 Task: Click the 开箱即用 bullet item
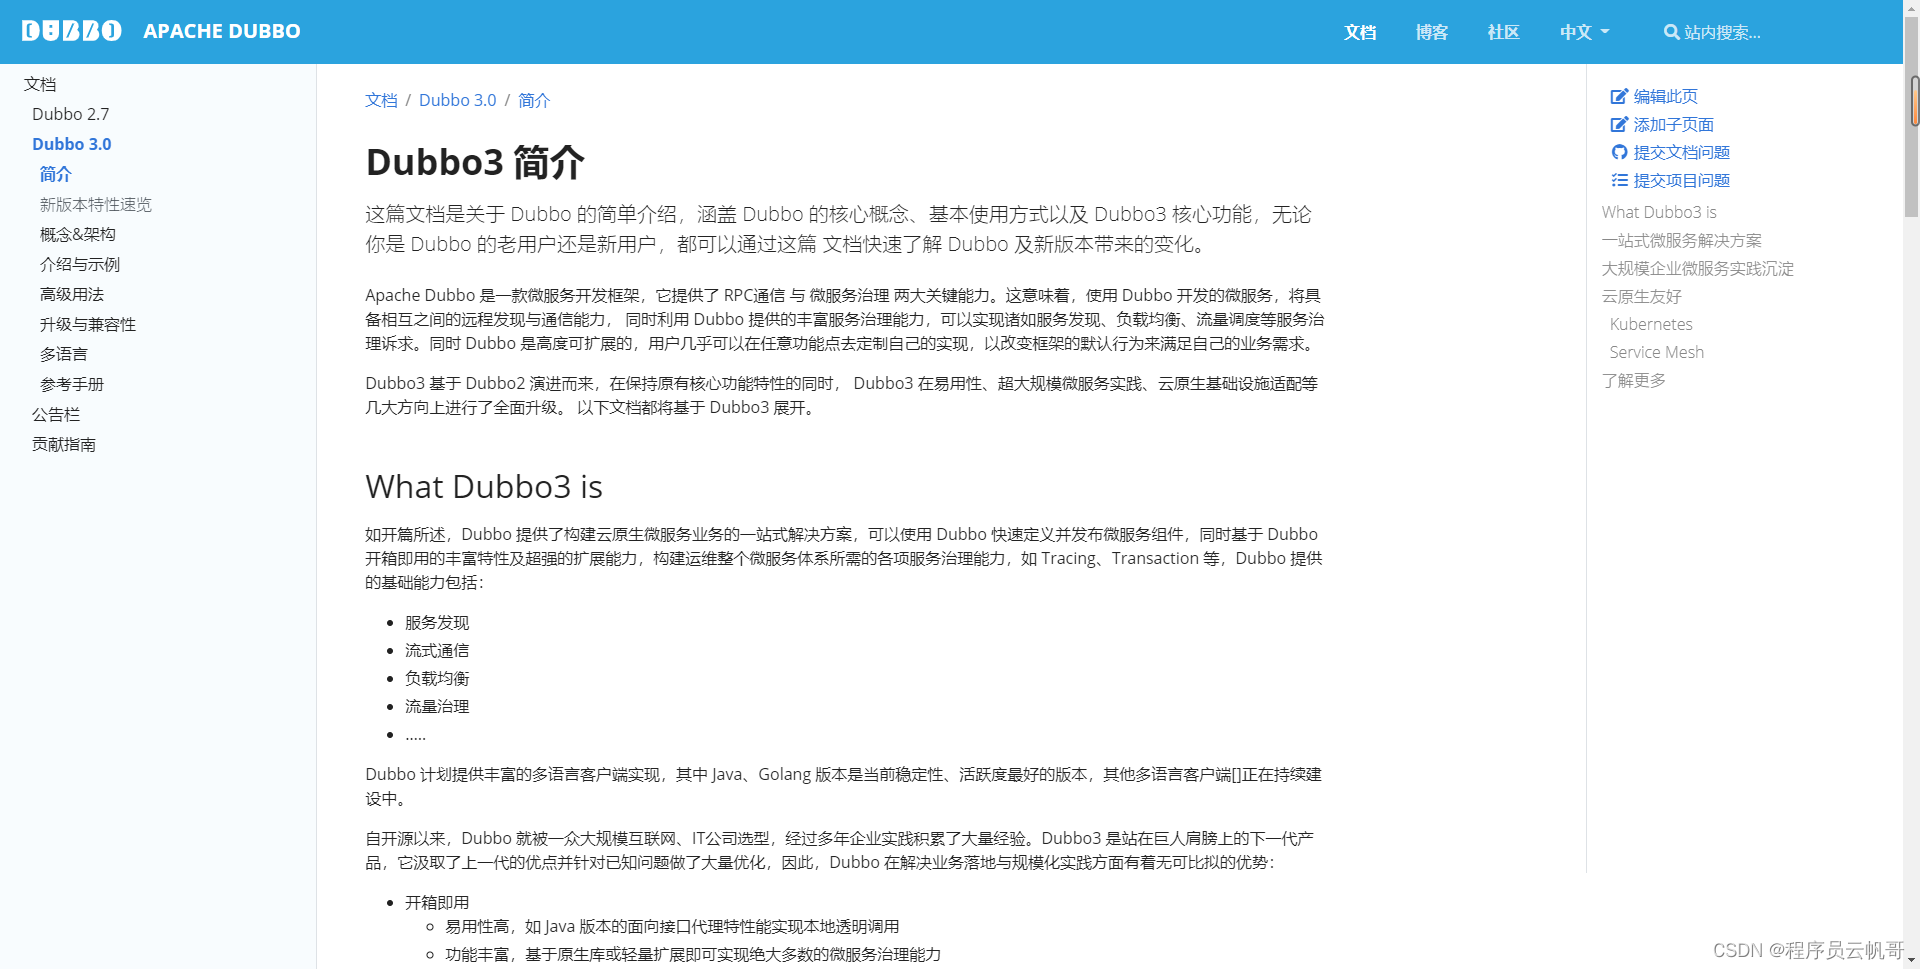pos(437,903)
